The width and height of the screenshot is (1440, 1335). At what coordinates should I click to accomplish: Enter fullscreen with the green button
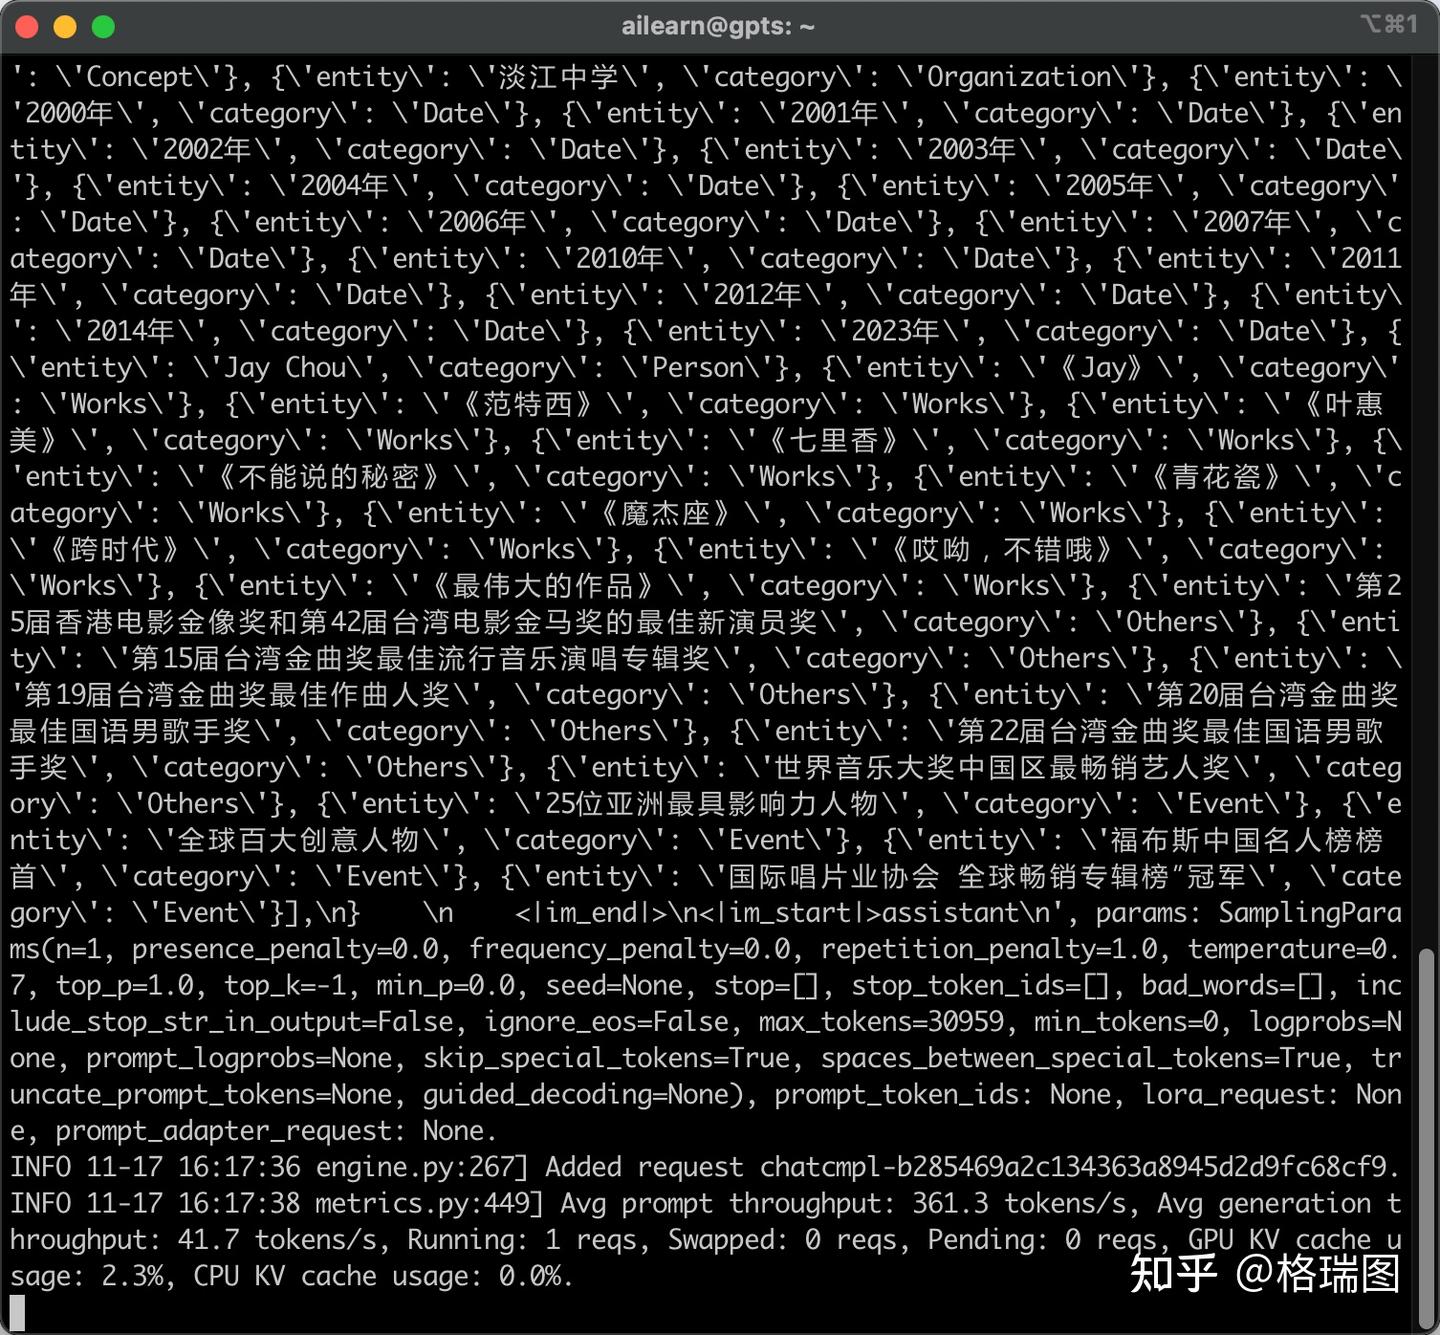(100, 26)
